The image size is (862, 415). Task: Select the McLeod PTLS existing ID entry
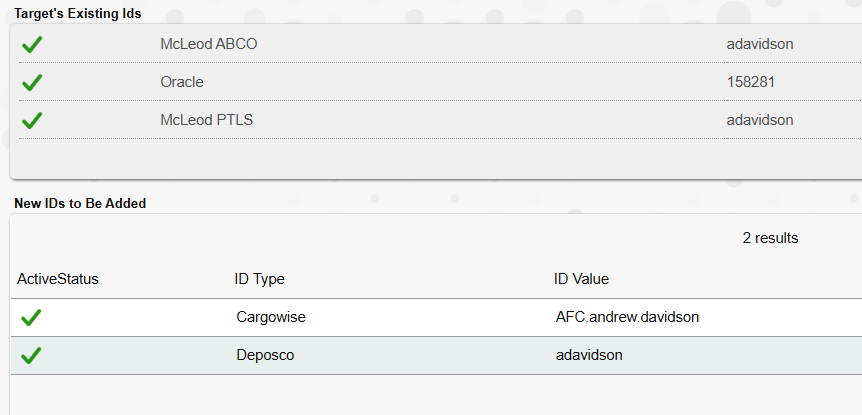(x=207, y=120)
